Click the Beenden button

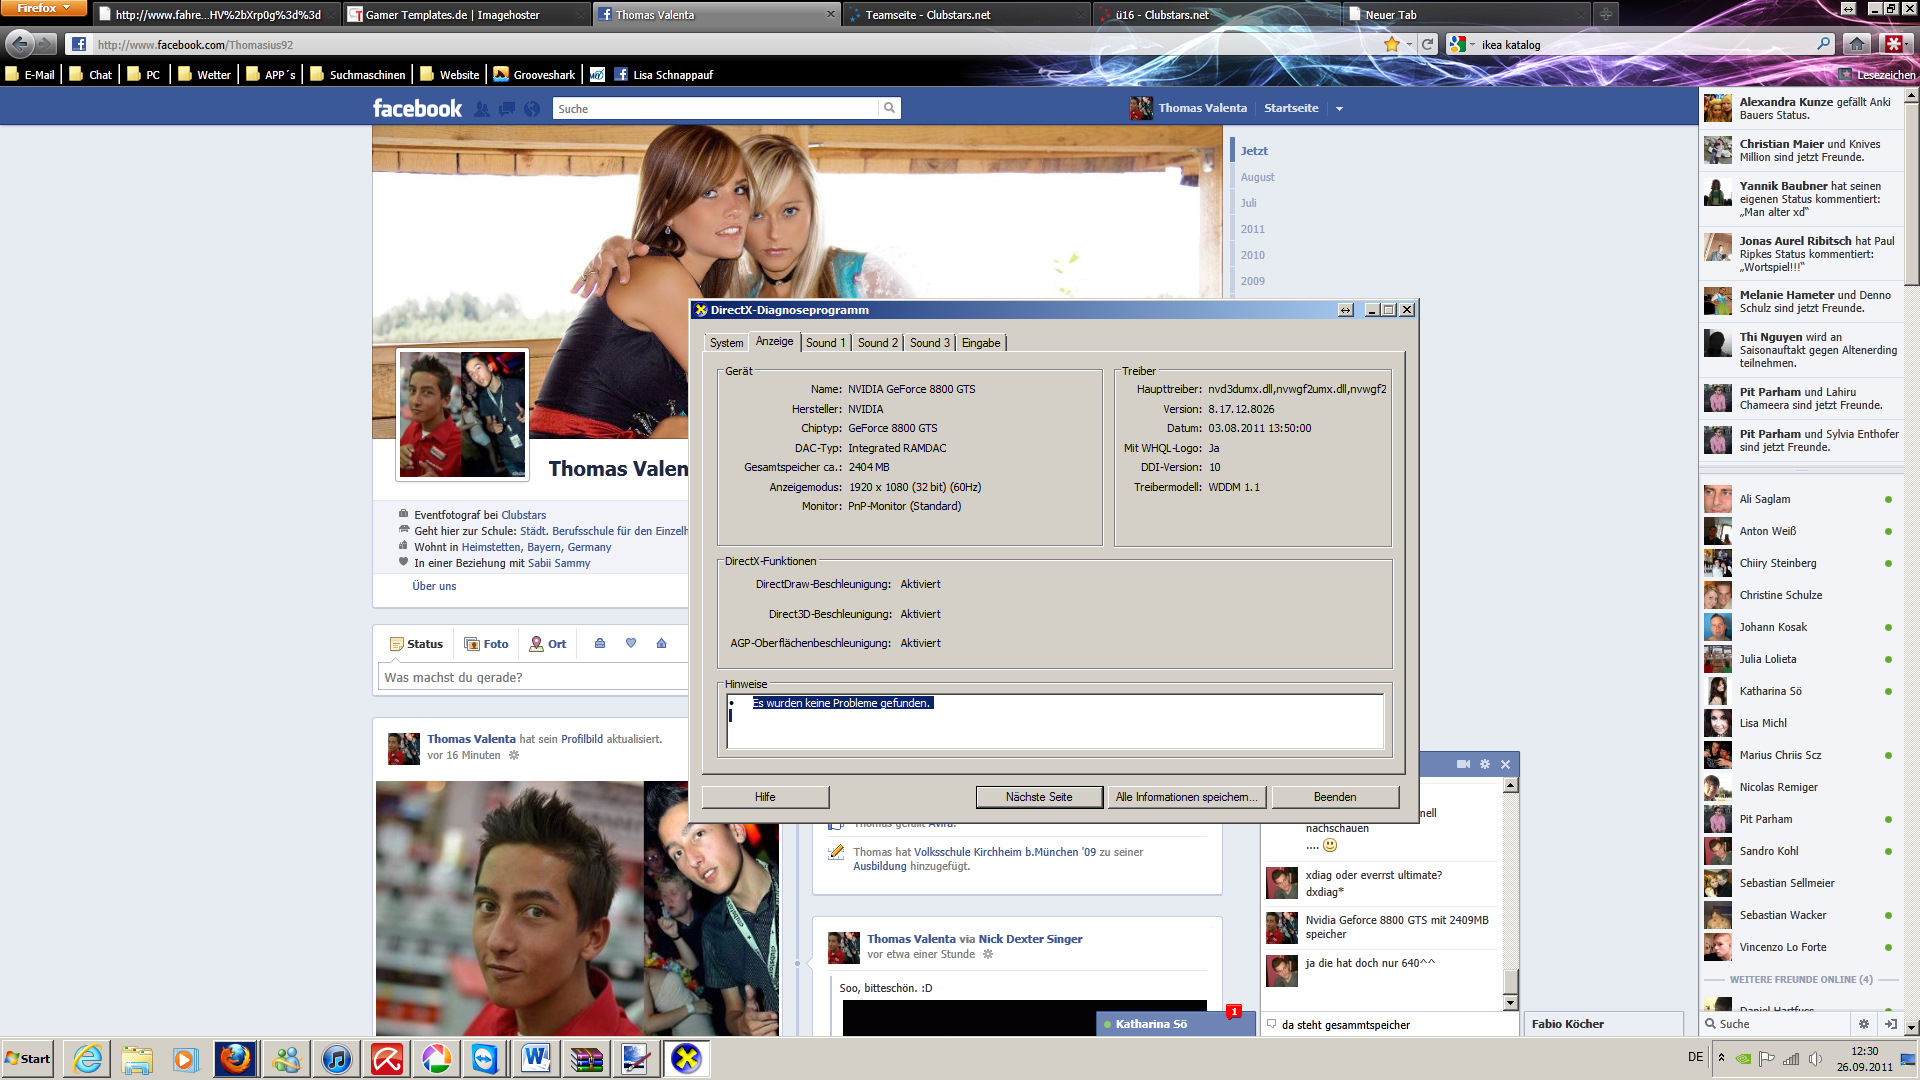1335,797
